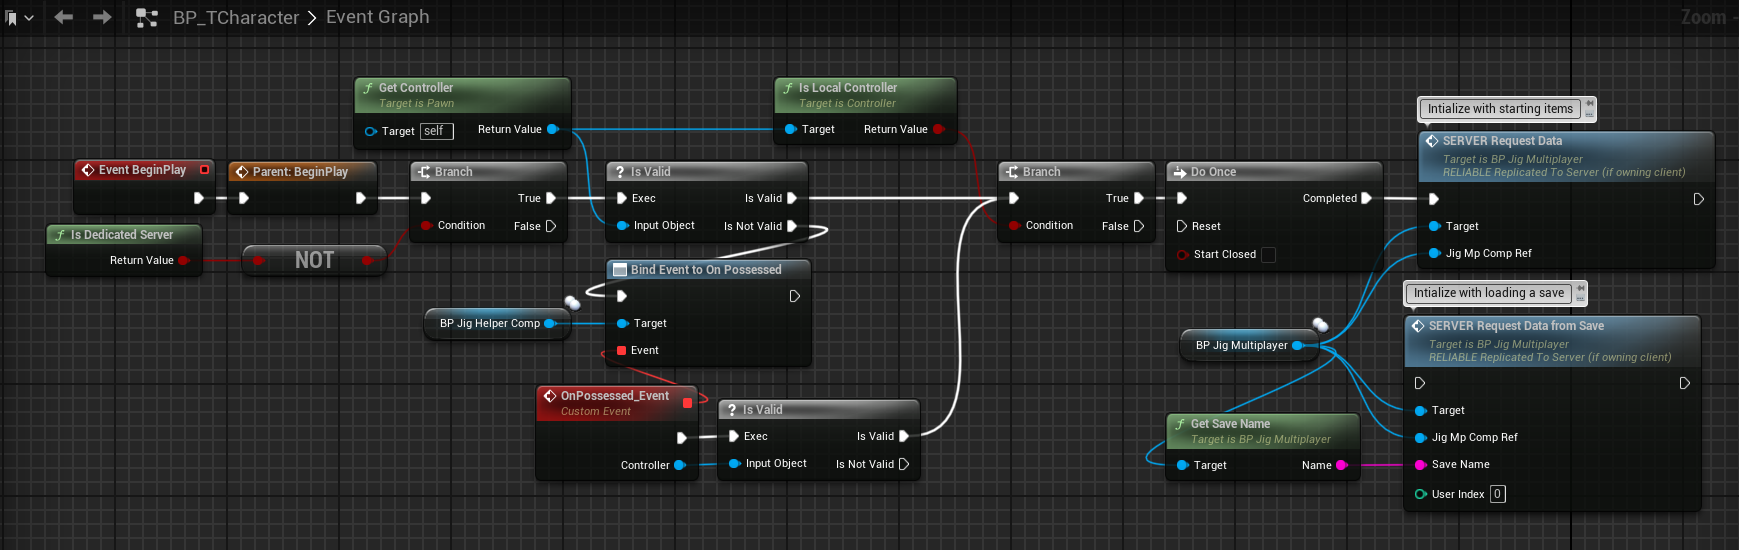Viewport: 1739px width, 550px height.
Task: Go back with the left arrow
Action: (x=64, y=17)
